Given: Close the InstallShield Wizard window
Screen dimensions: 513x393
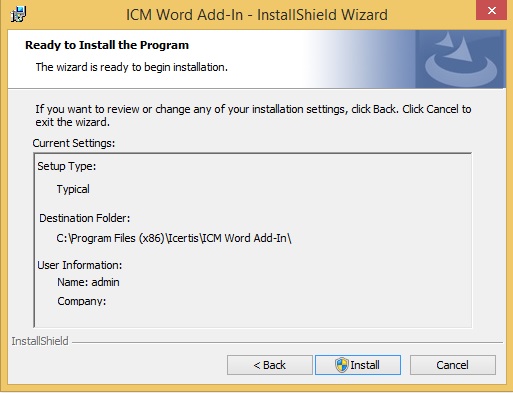Looking at the screenshot, I should point(491,10).
